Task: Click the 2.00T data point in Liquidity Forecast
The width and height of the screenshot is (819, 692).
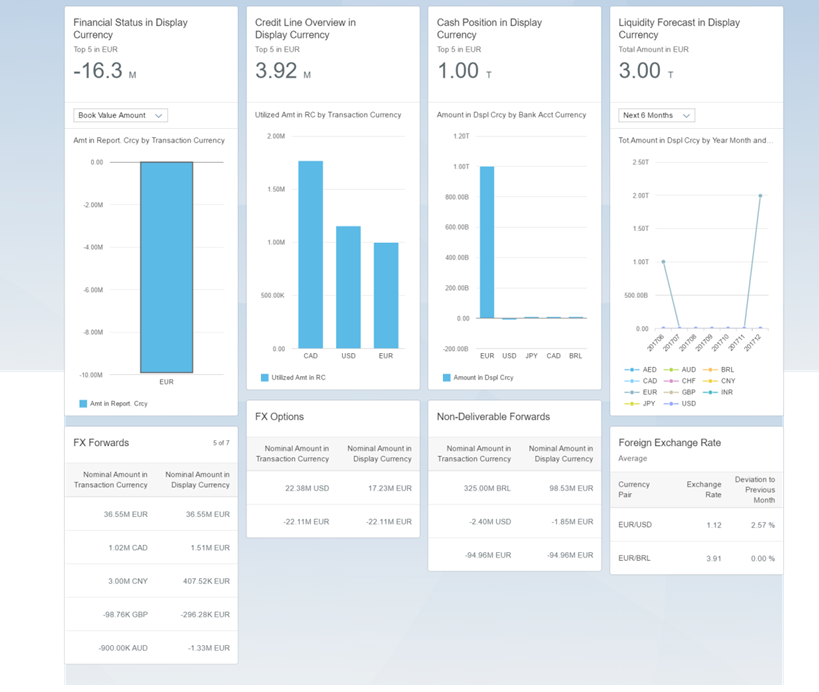Action: point(760,196)
